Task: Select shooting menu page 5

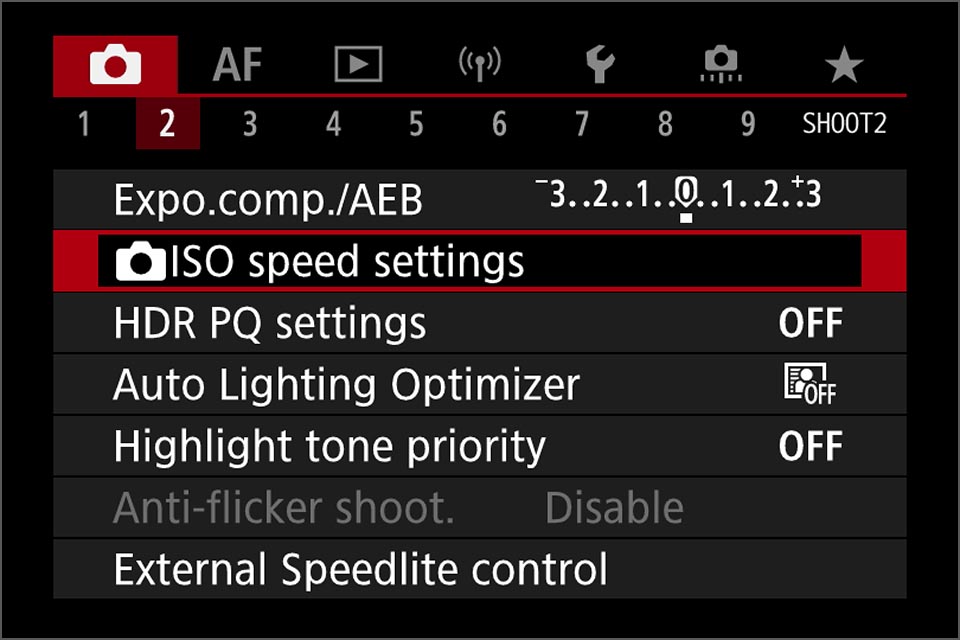Action: click(415, 124)
